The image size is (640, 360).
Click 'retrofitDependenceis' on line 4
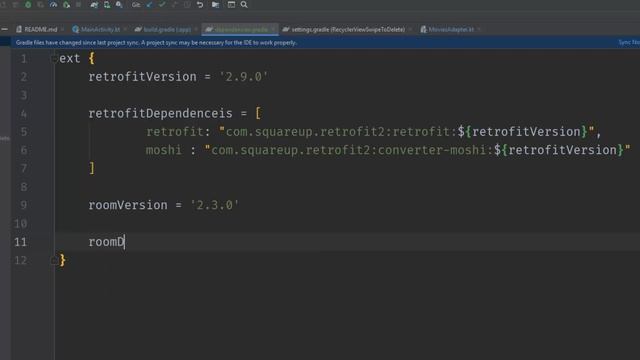pyautogui.click(x=160, y=113)
